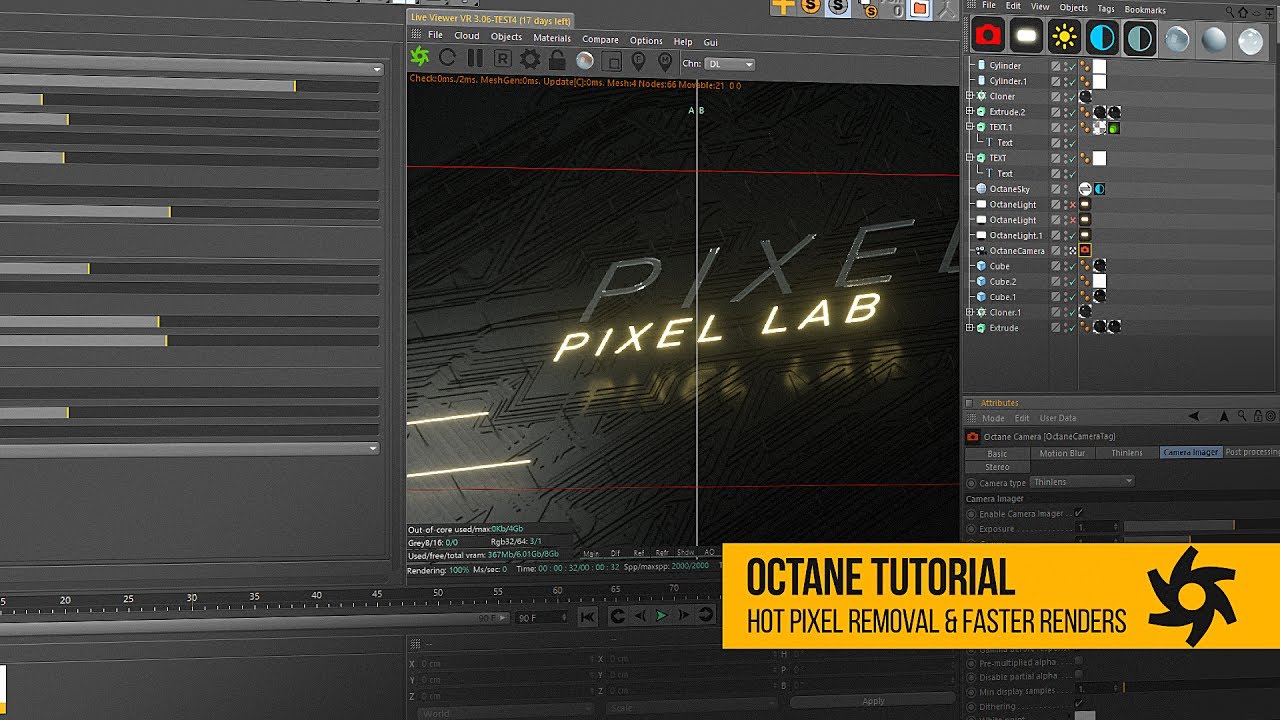Add texture environment with the teal half-circle icon
This screenshot has width=1280, height=720.
click(1139, 39)
